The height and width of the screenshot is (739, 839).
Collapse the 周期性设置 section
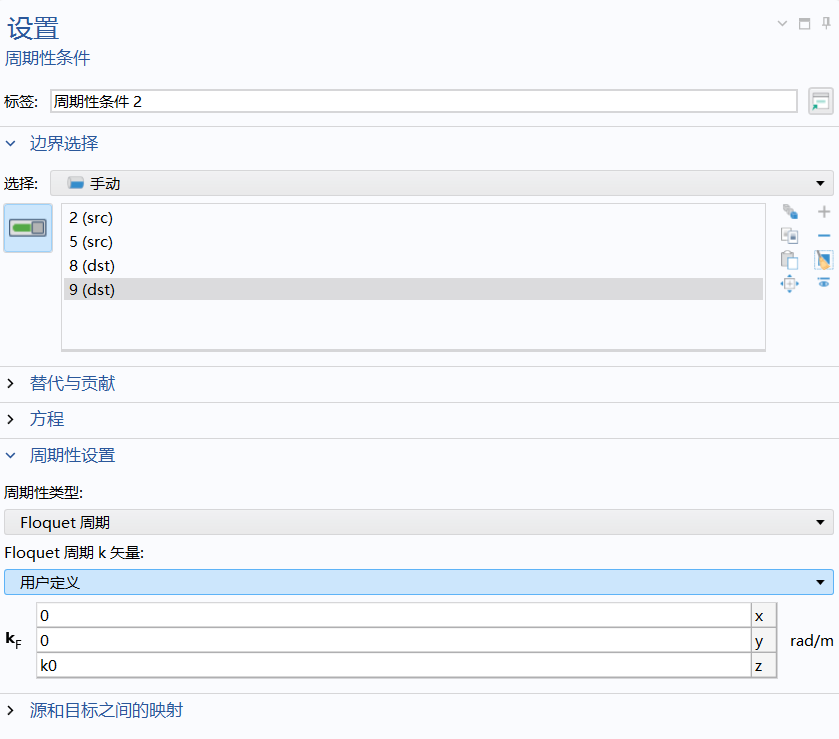tap(11, 455)
